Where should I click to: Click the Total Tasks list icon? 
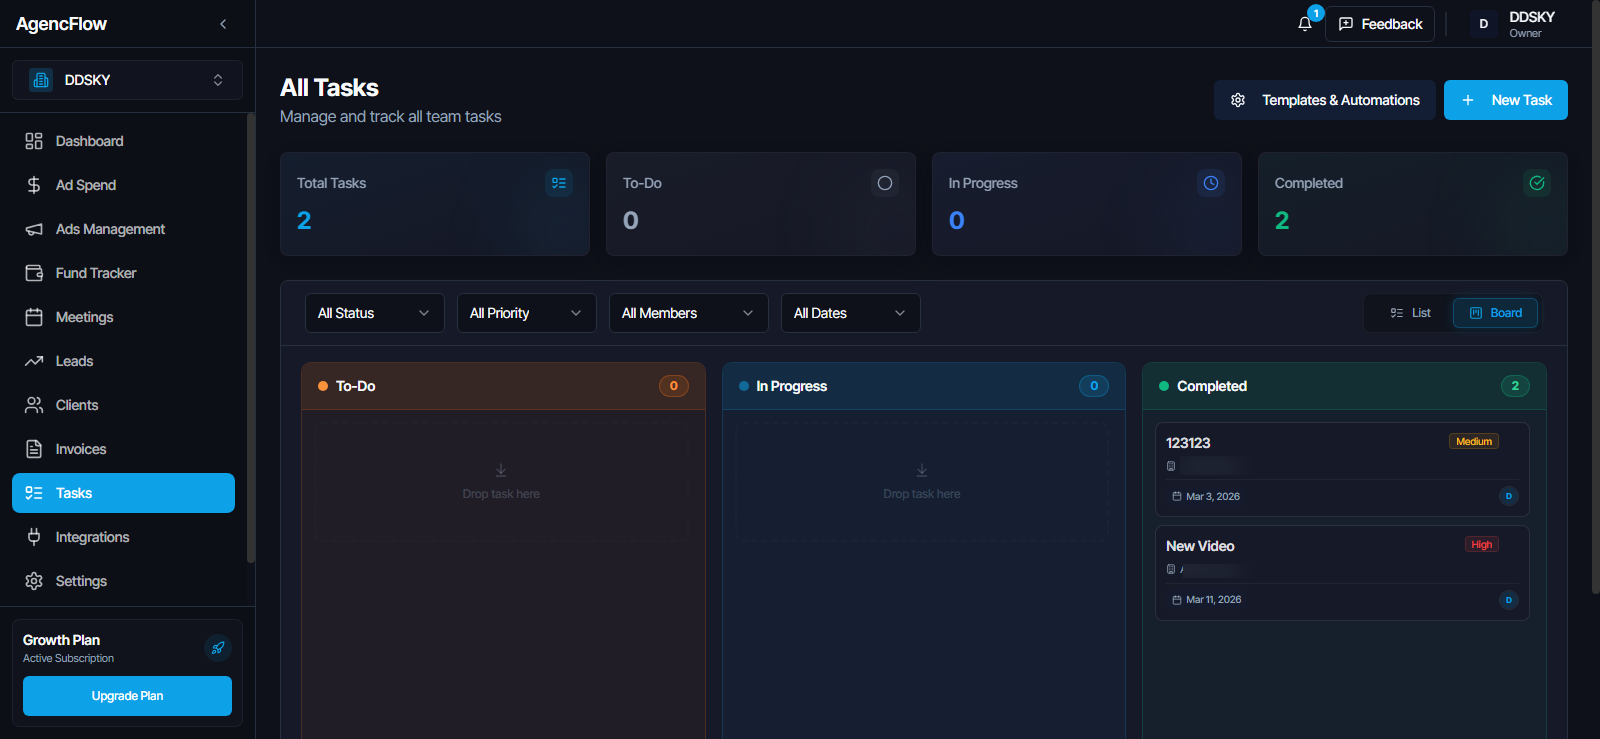click(559, 183)
